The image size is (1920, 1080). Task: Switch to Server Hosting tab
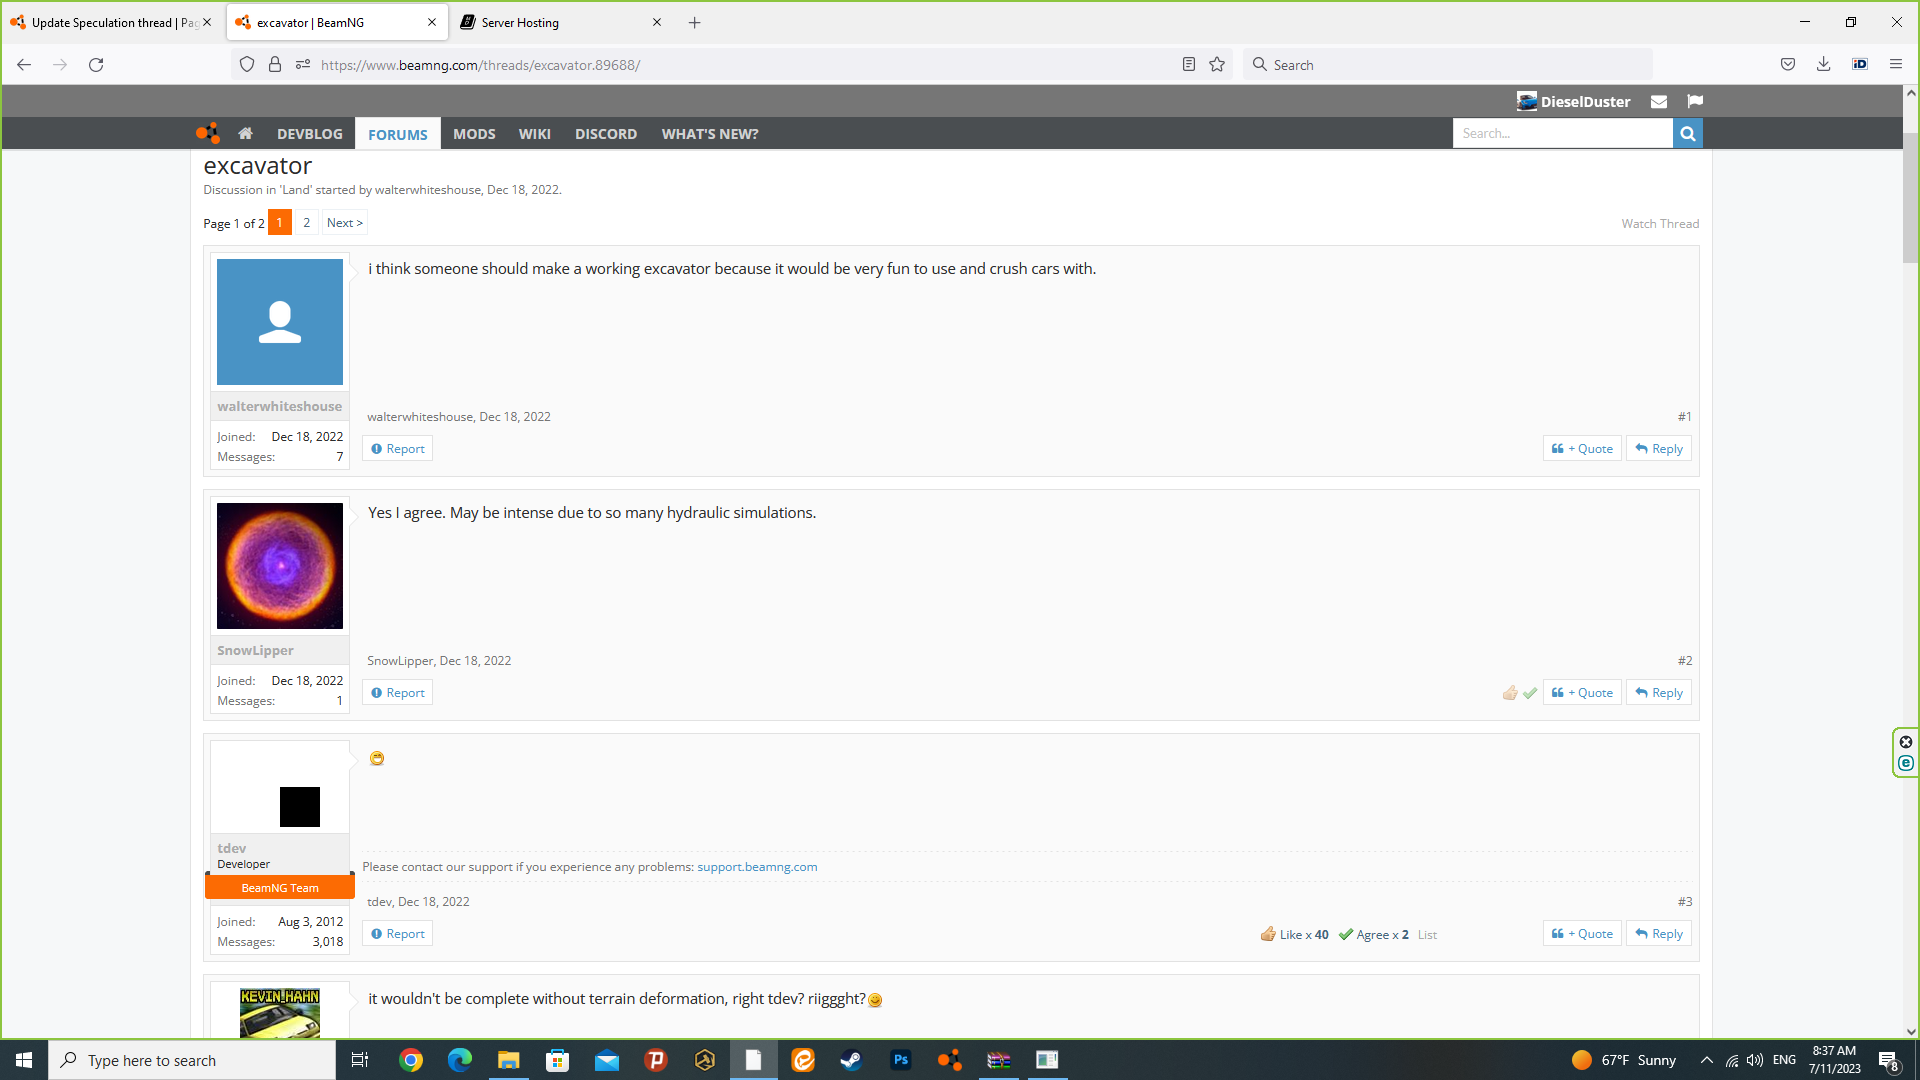(x=561, y=22)
